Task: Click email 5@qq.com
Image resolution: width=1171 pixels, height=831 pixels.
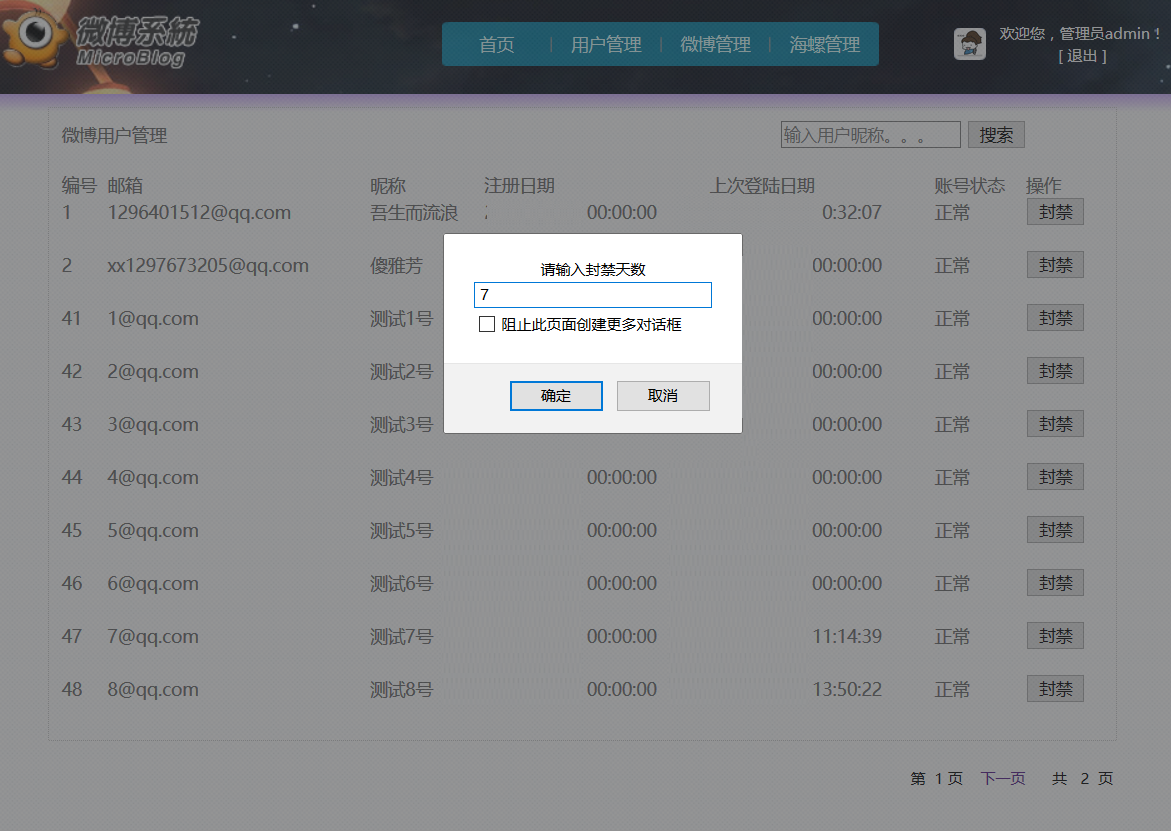Action: pyautogui.click(x=153, y=531)
